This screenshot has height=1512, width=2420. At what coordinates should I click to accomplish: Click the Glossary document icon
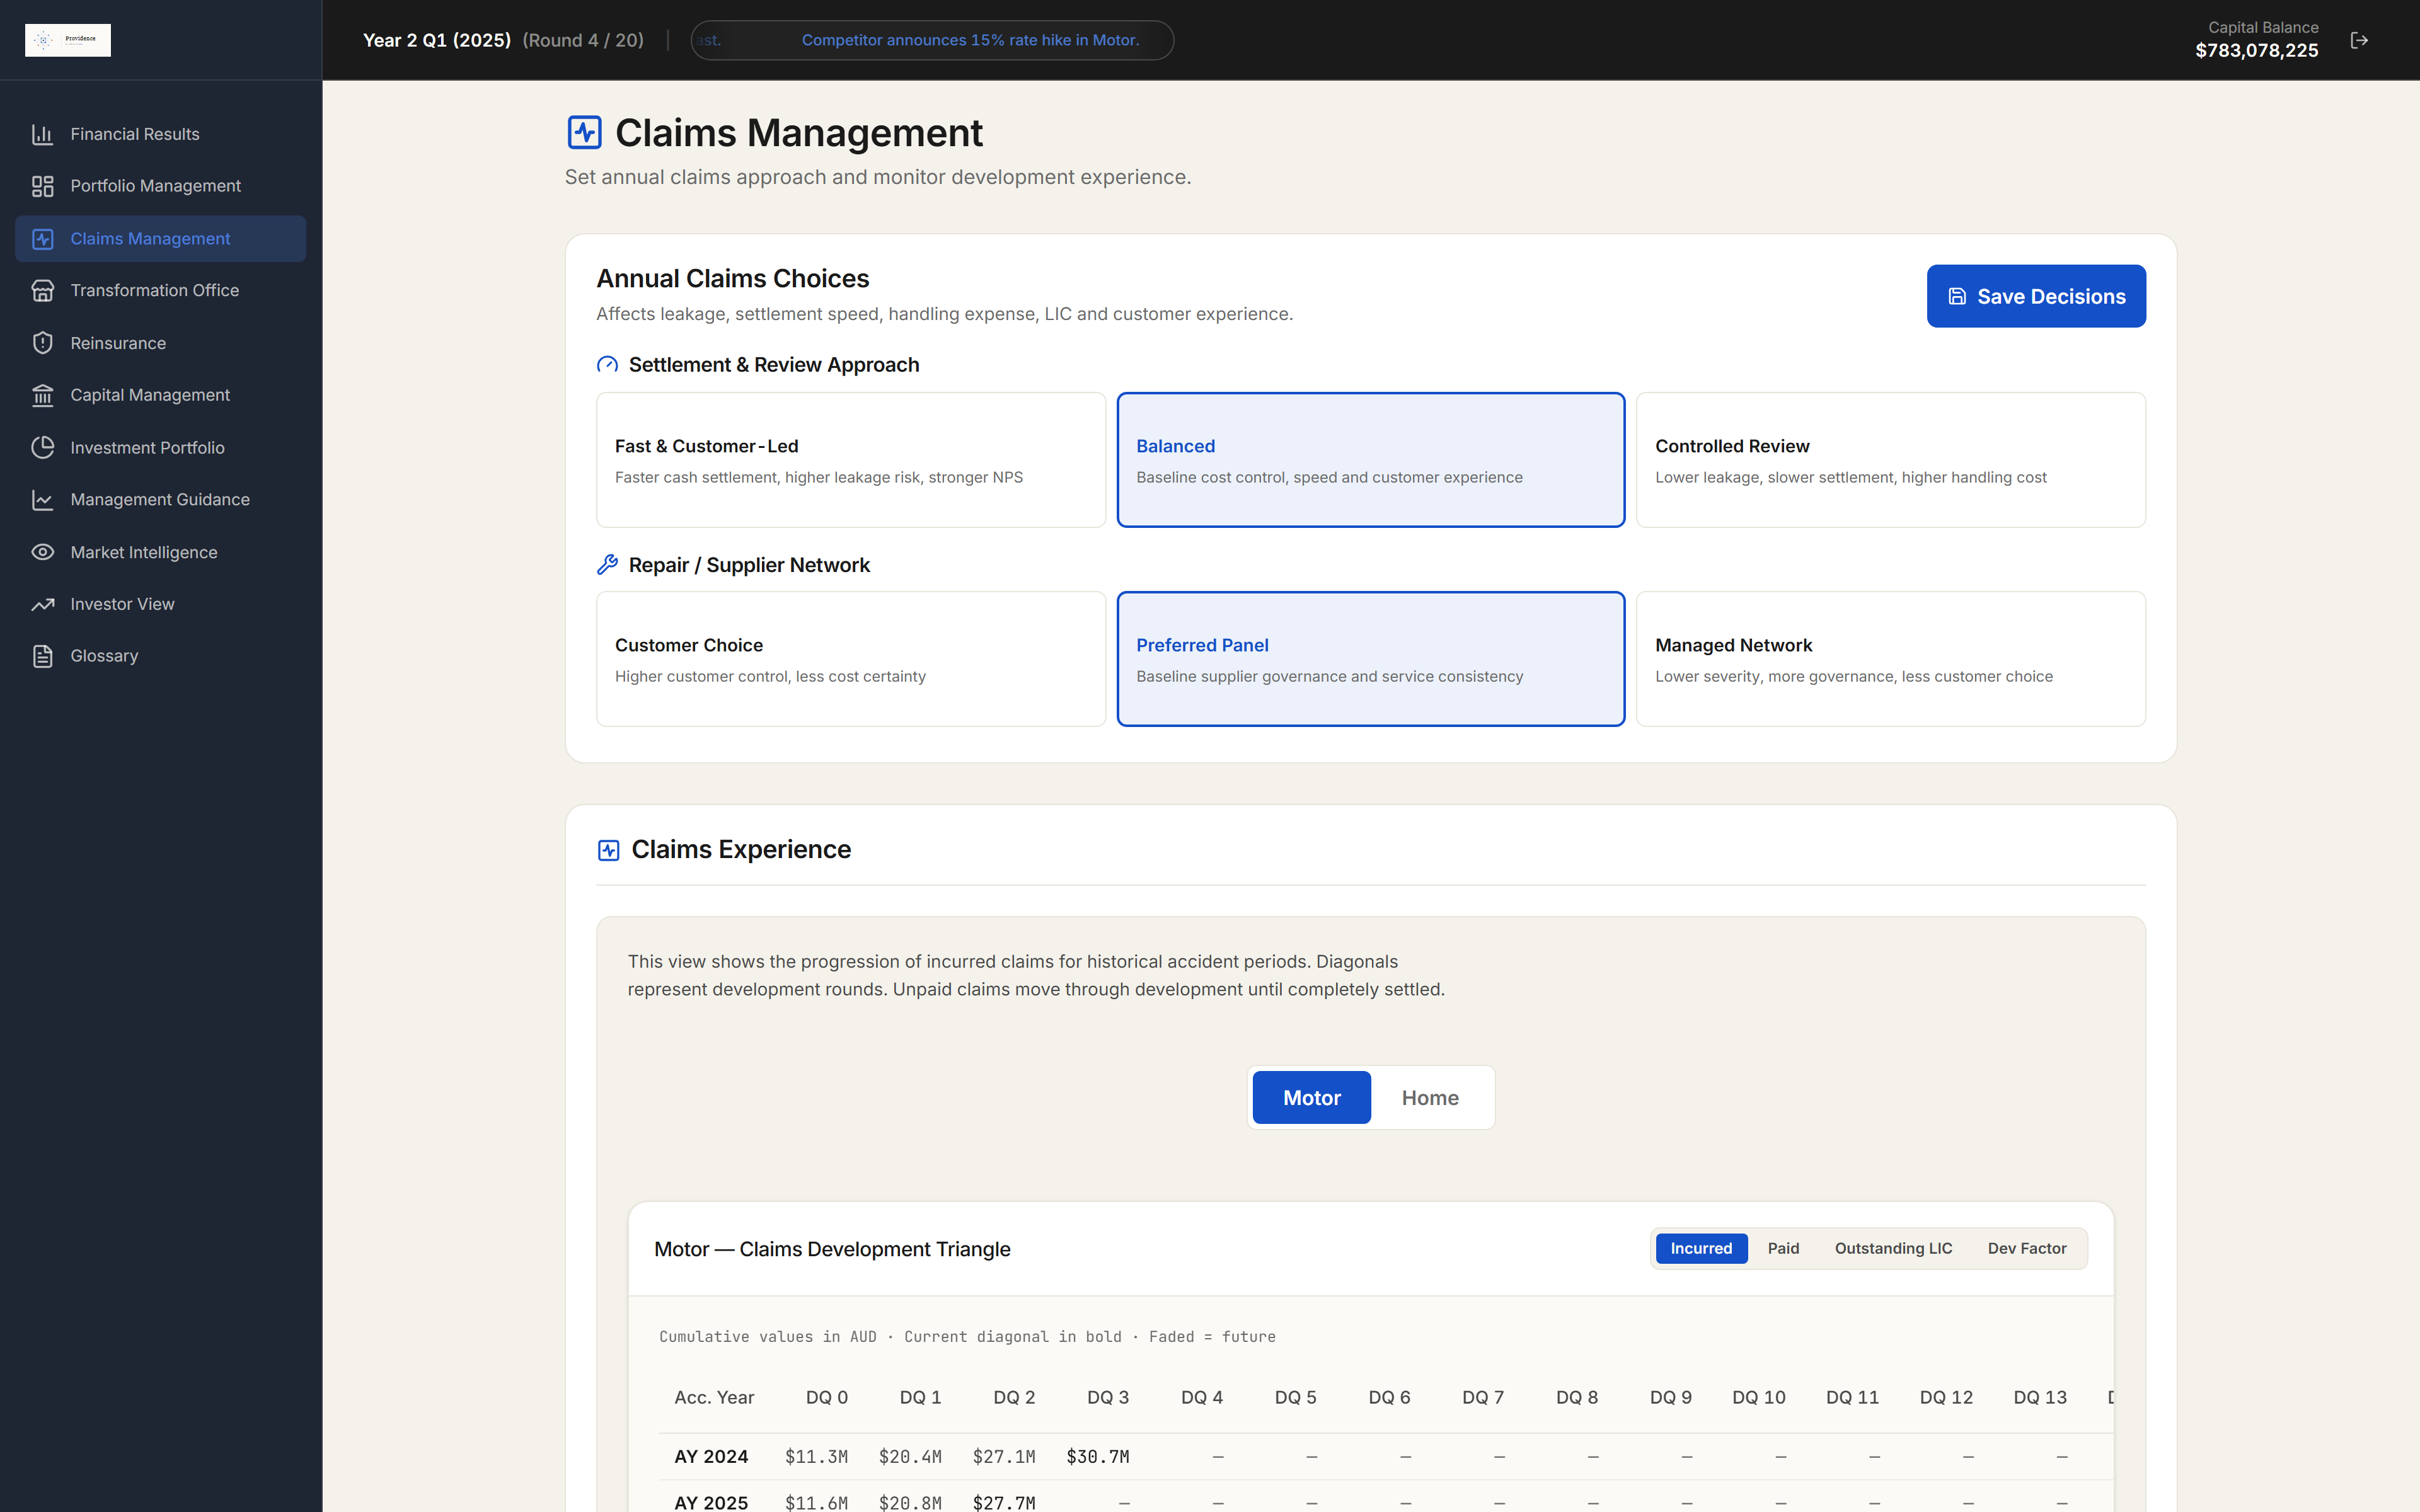[42, 656]
